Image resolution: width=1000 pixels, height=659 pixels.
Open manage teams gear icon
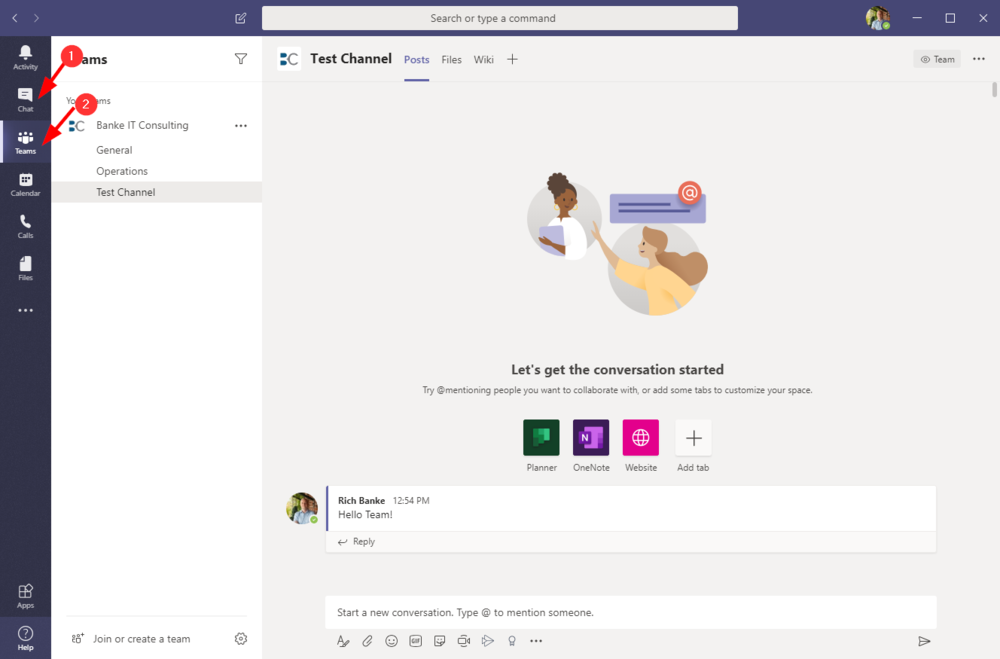click(x=240, y=639)
